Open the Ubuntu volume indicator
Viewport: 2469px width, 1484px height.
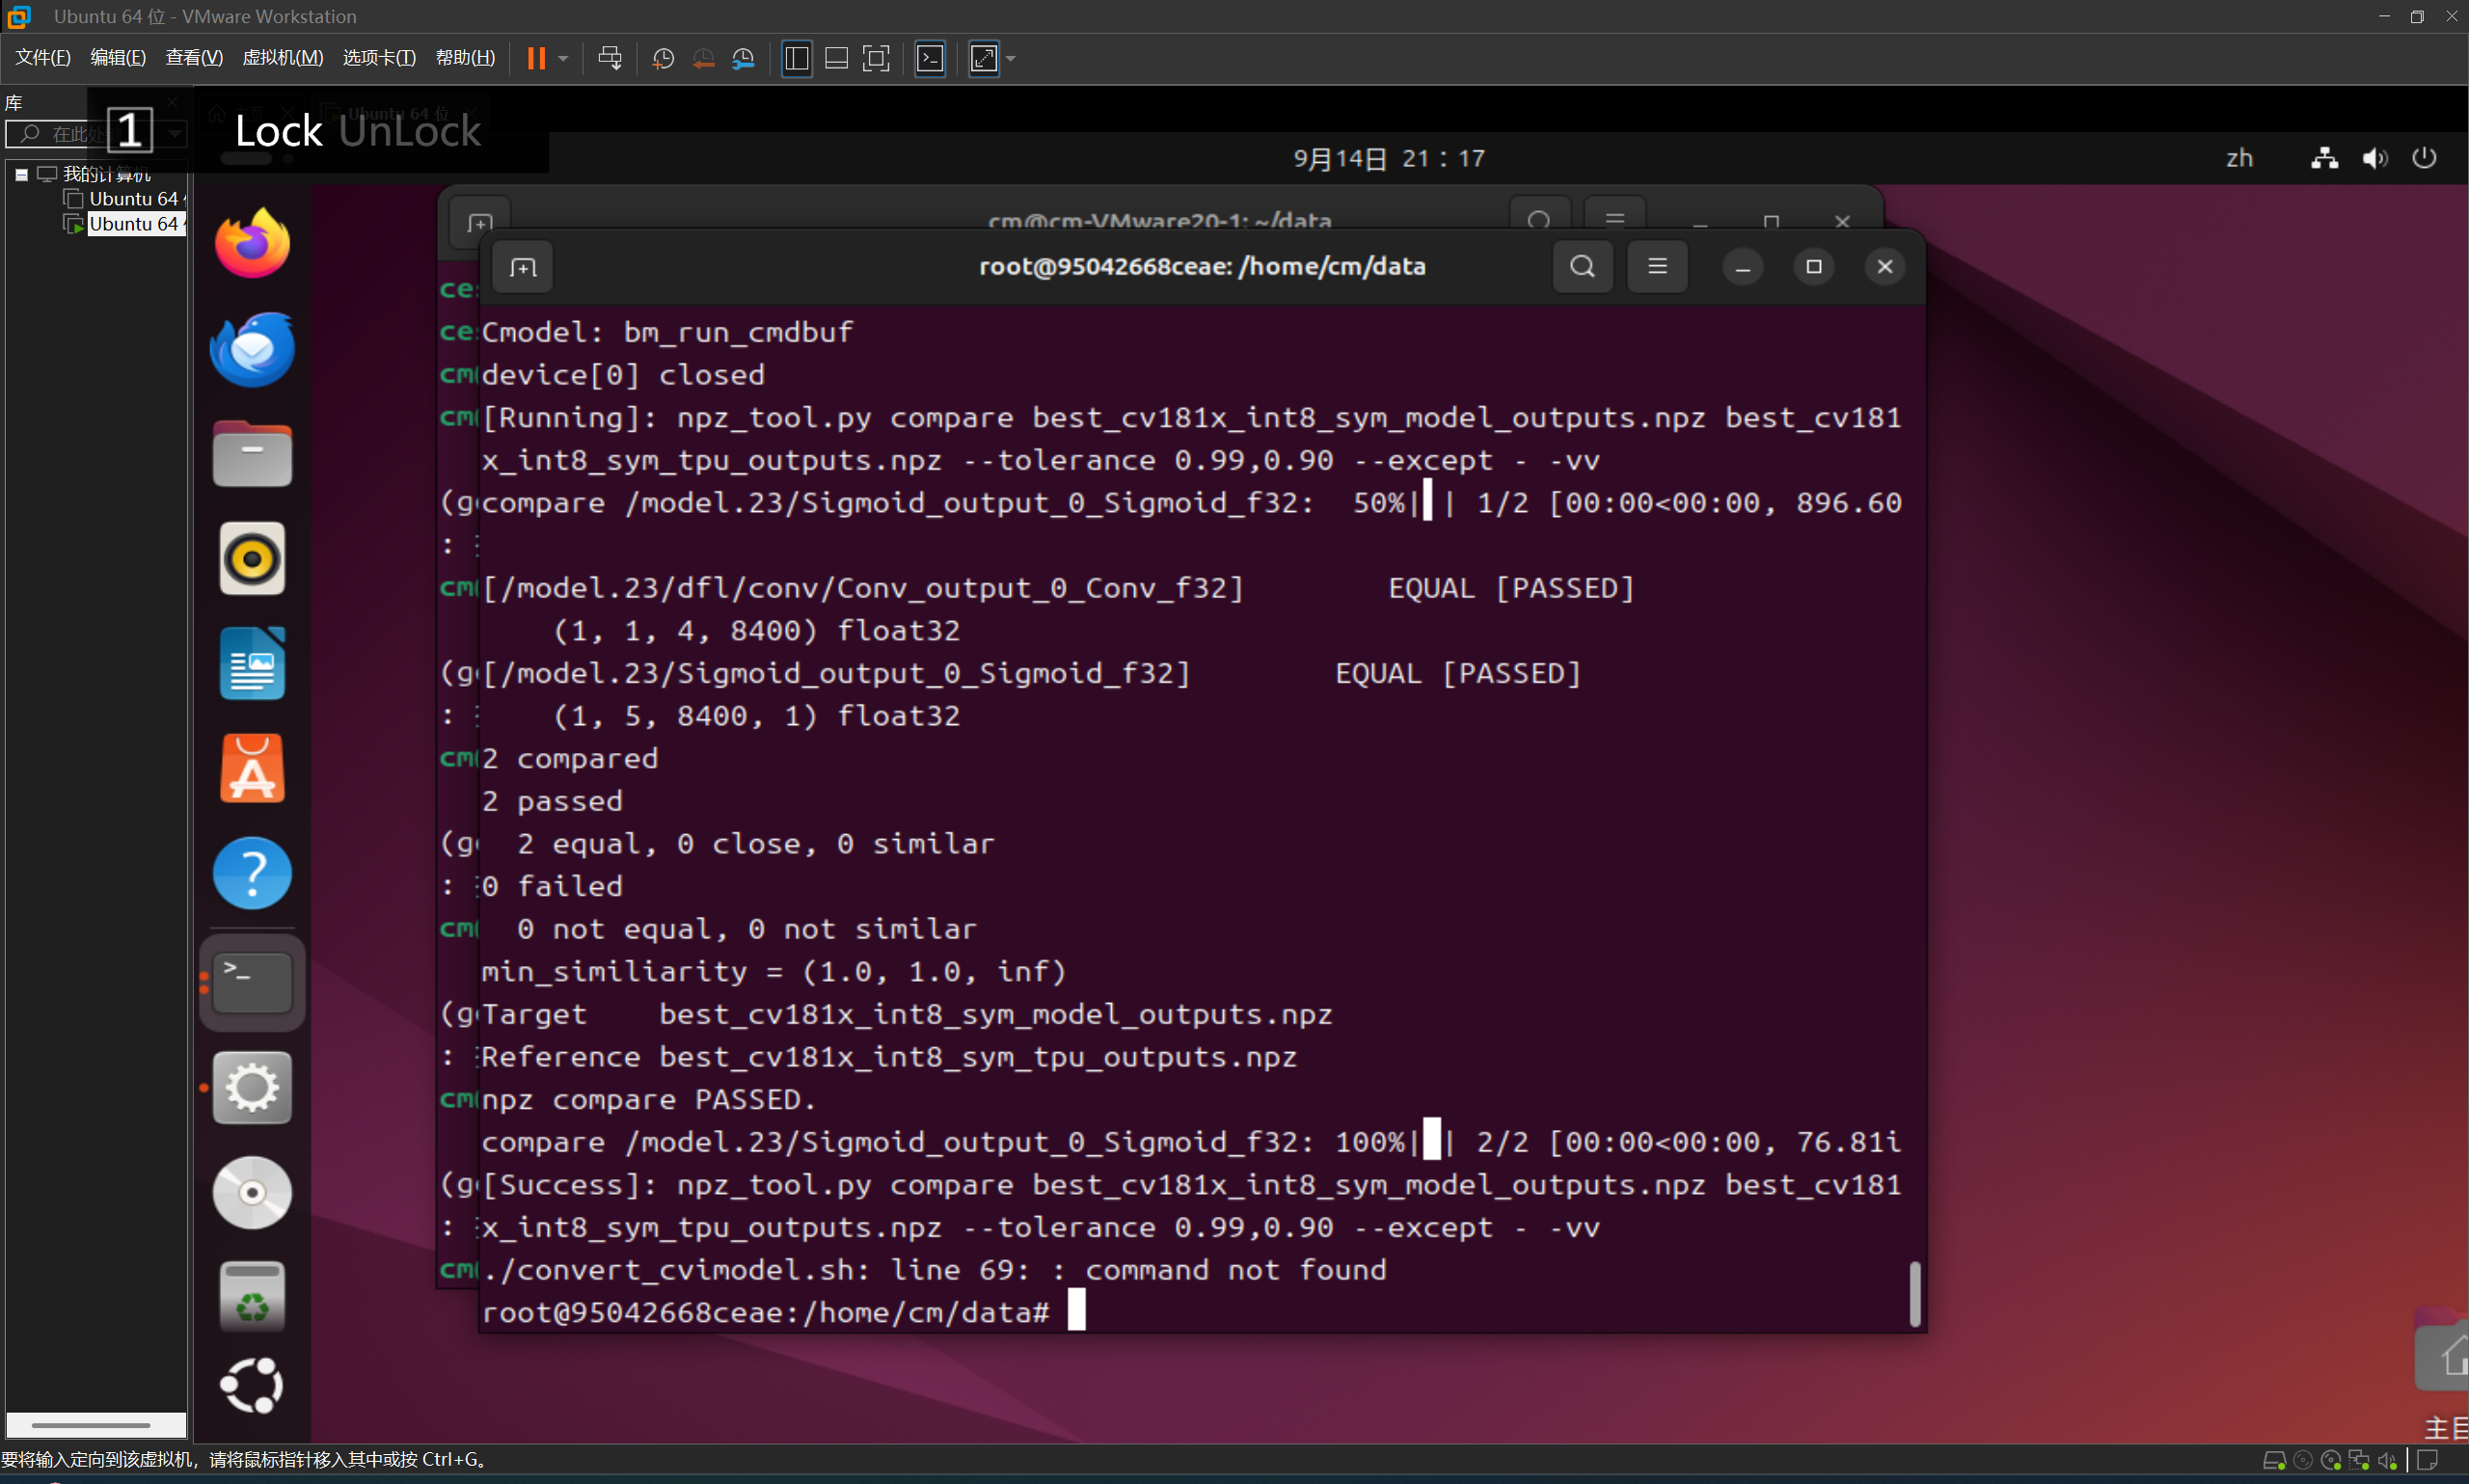2374,158
